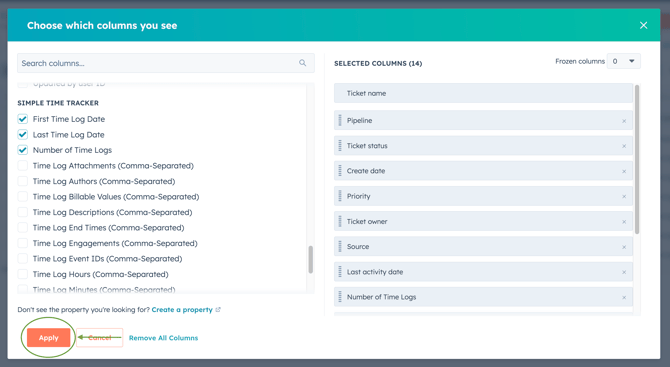Image resolution: width=670 pixels, height=367 pixels.
Task: Close the column chooser dialog with X
Action: 643,25
